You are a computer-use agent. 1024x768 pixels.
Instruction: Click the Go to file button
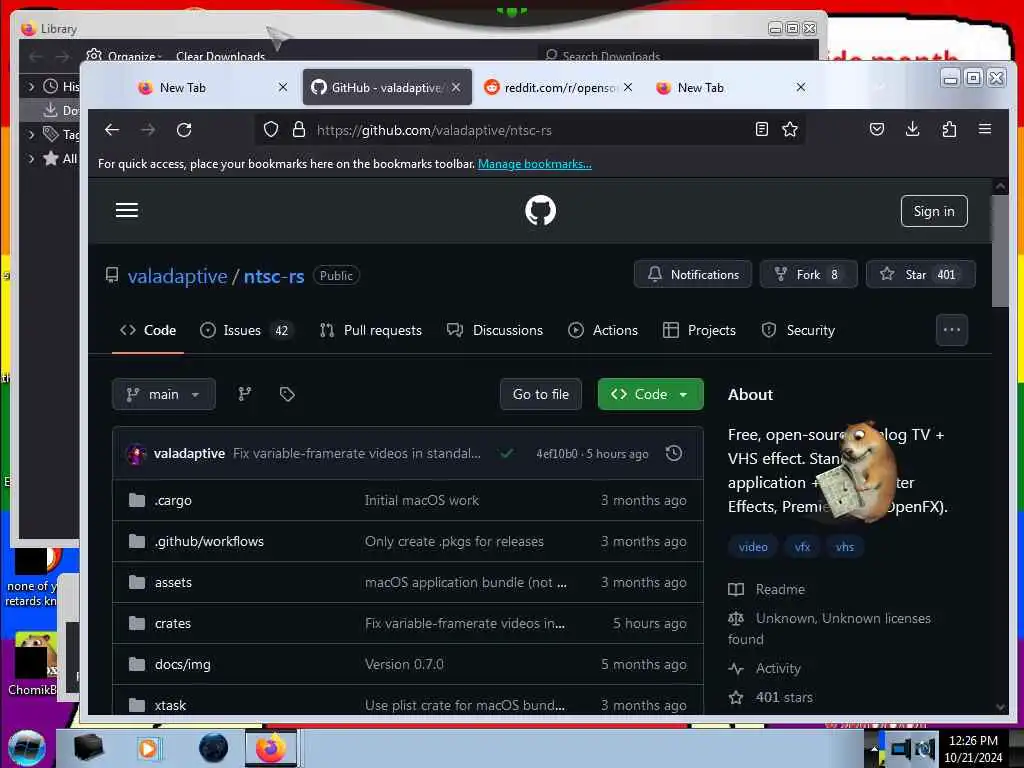pyautogui.click(x=541, y=394)
